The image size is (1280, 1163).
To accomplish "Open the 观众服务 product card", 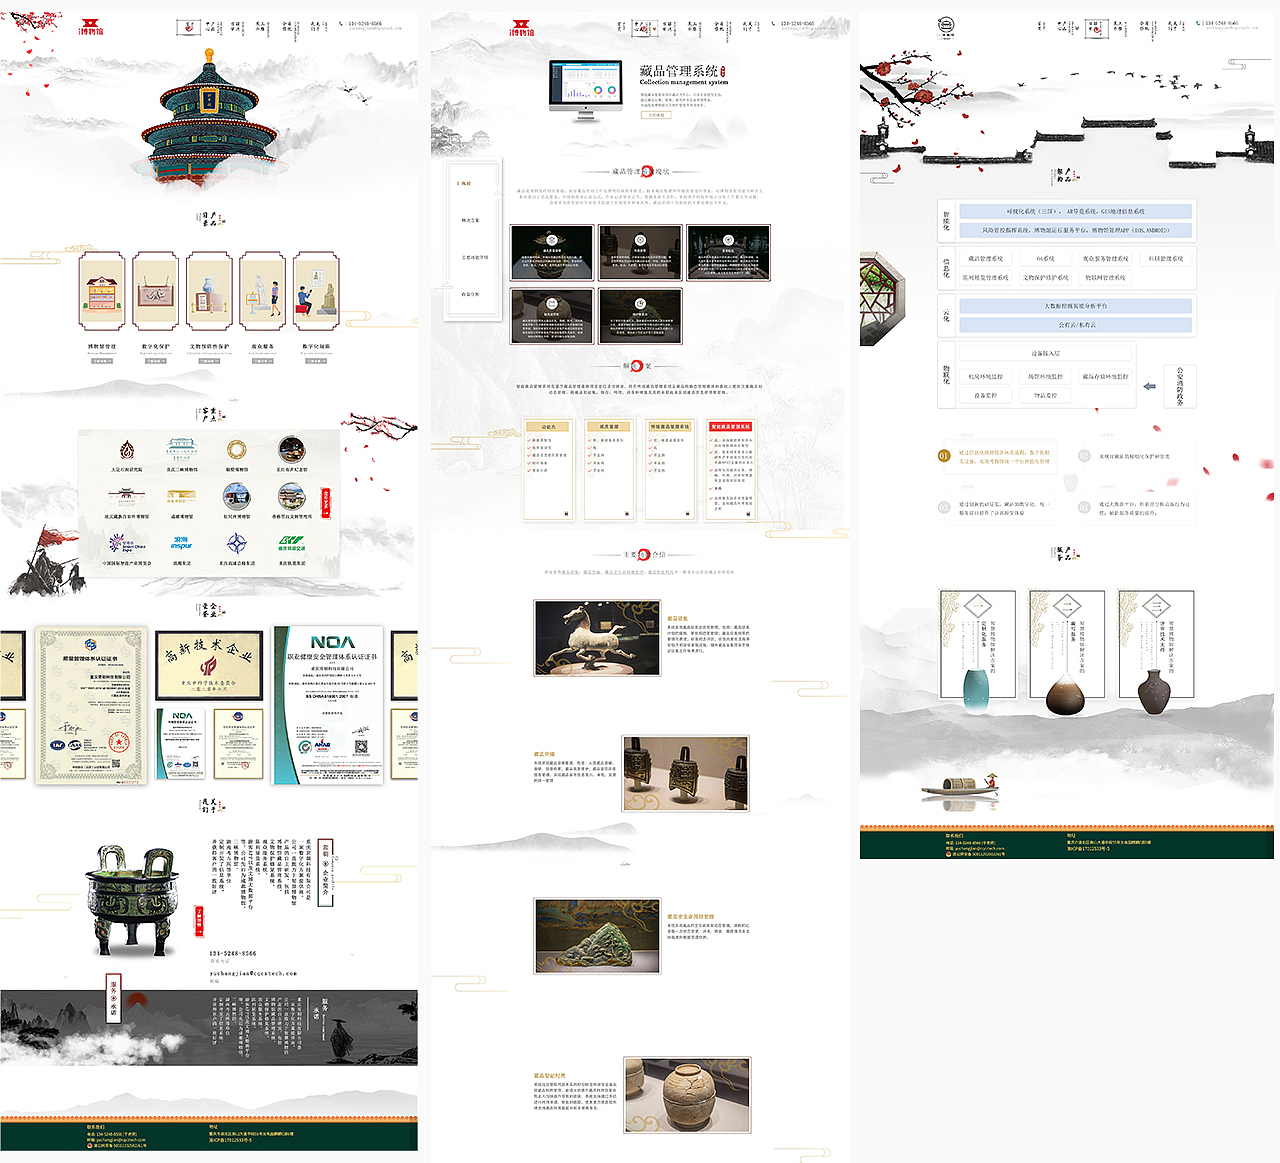I will point(263,291).
